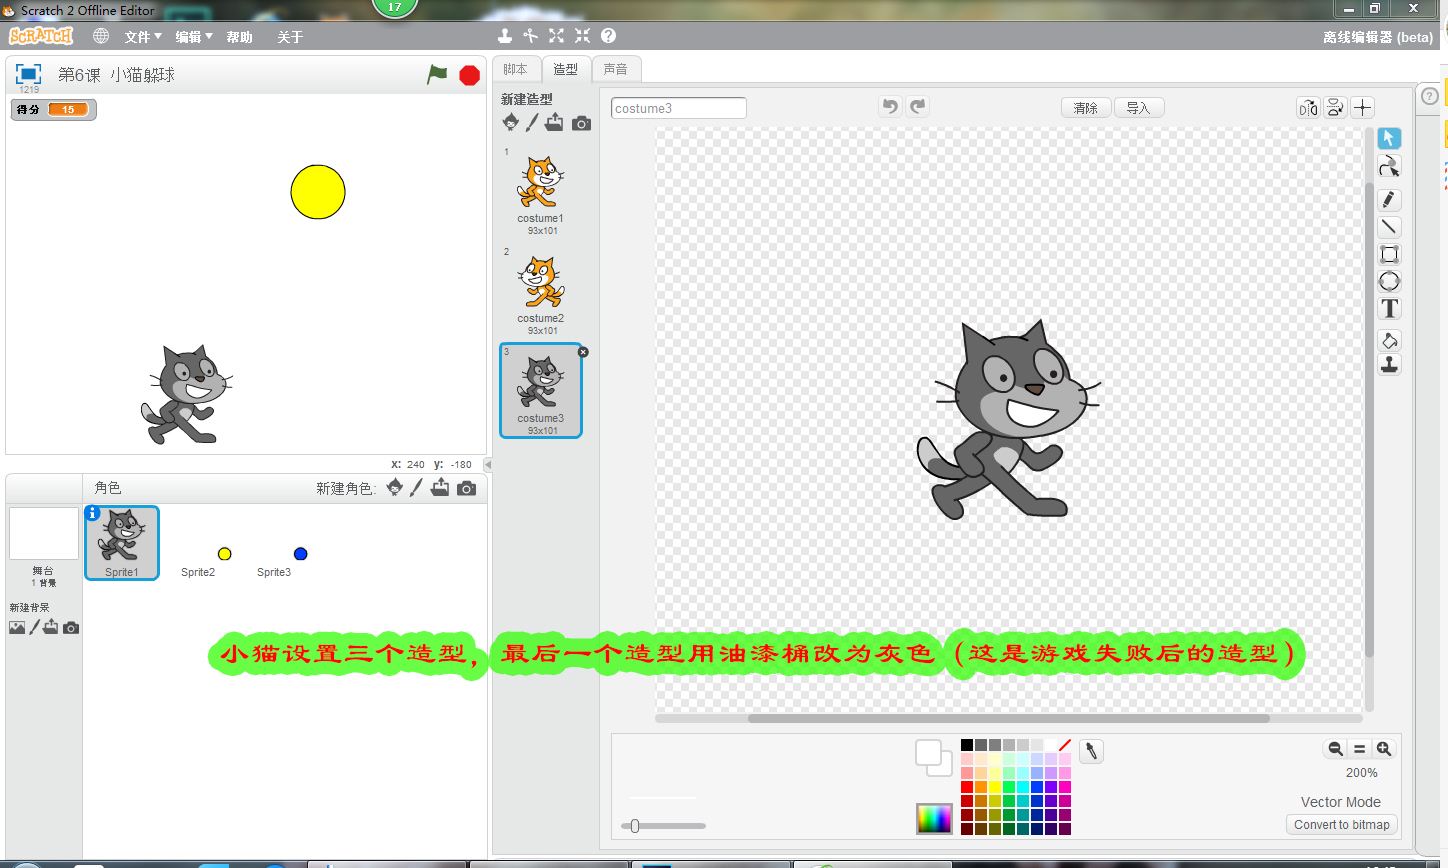The height and width of the screenshot is (868, 1448).
Task: Zoom in the paint canvas
Action: 1384,749
